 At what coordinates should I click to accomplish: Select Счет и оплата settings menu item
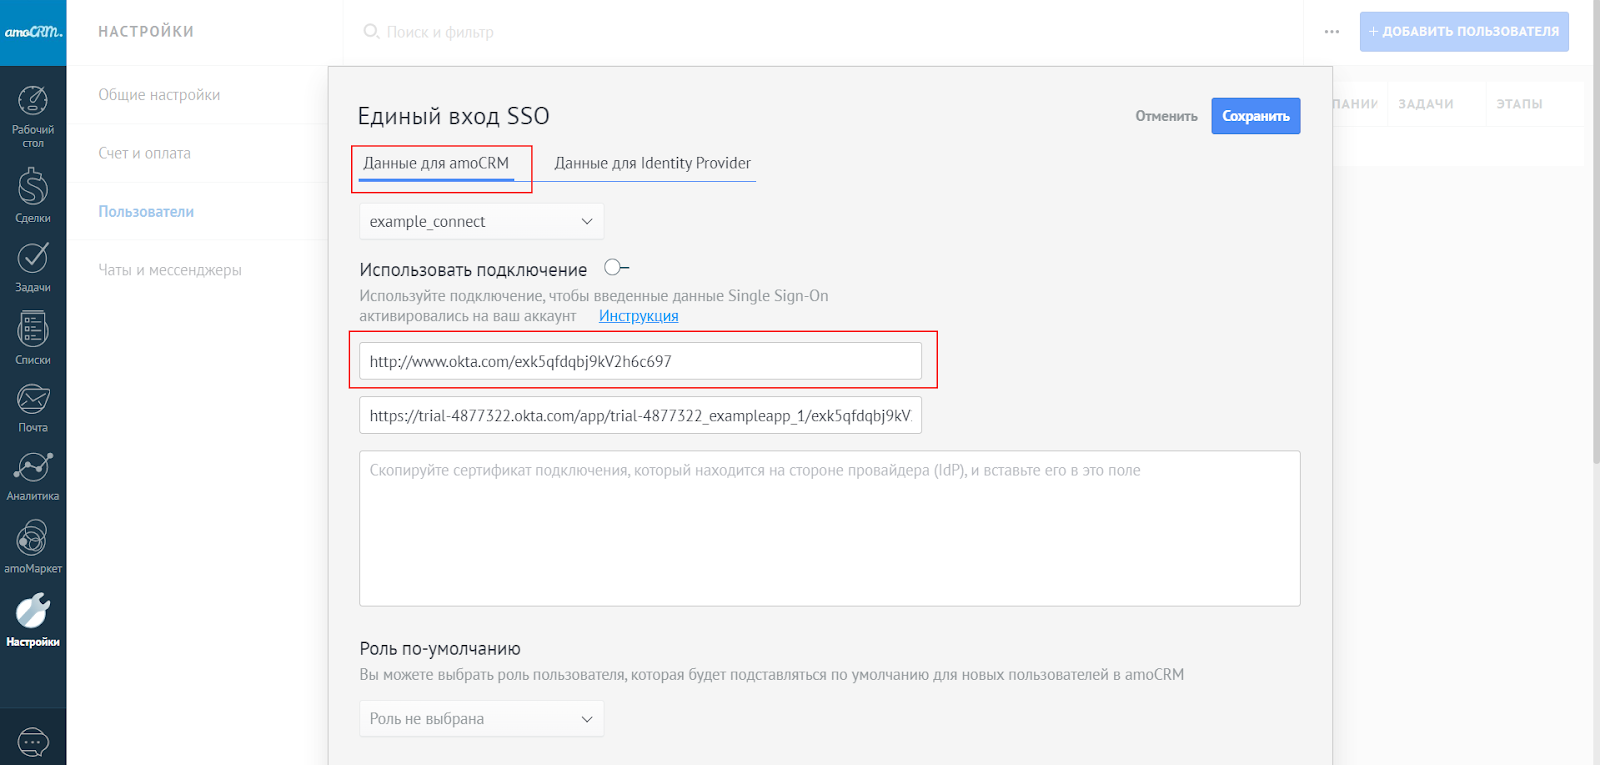145,153
